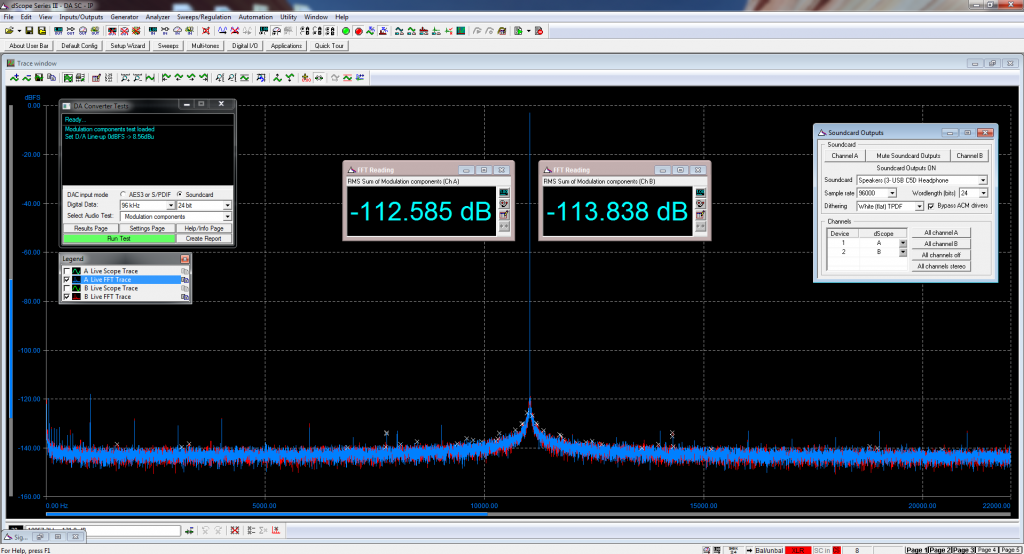Click the Quick Tour button

point(328,46)
